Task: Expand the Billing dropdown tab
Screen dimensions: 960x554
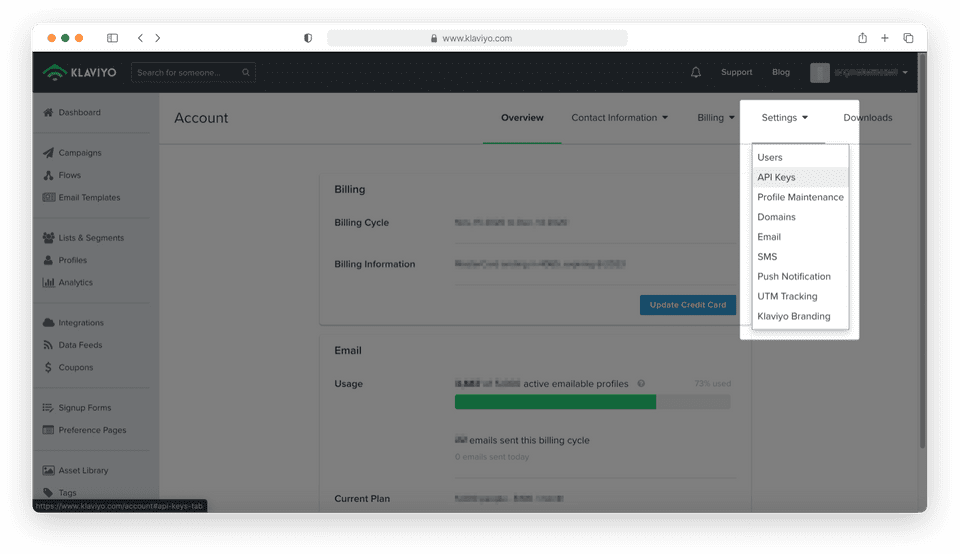Action: point(716,118)
